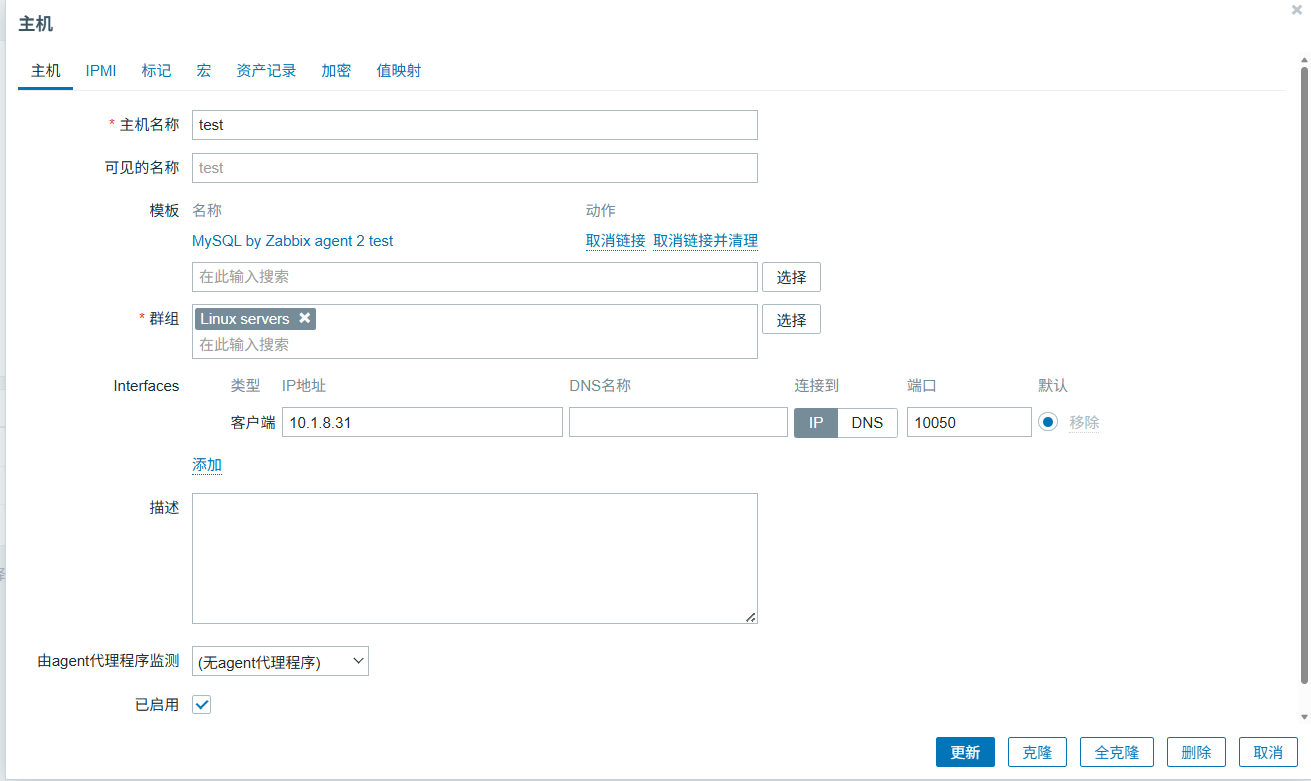Click inside the 描述 text area
The width and height of the screenshot is (1311, 781).
pyautogui.click(x=475, y=558)
